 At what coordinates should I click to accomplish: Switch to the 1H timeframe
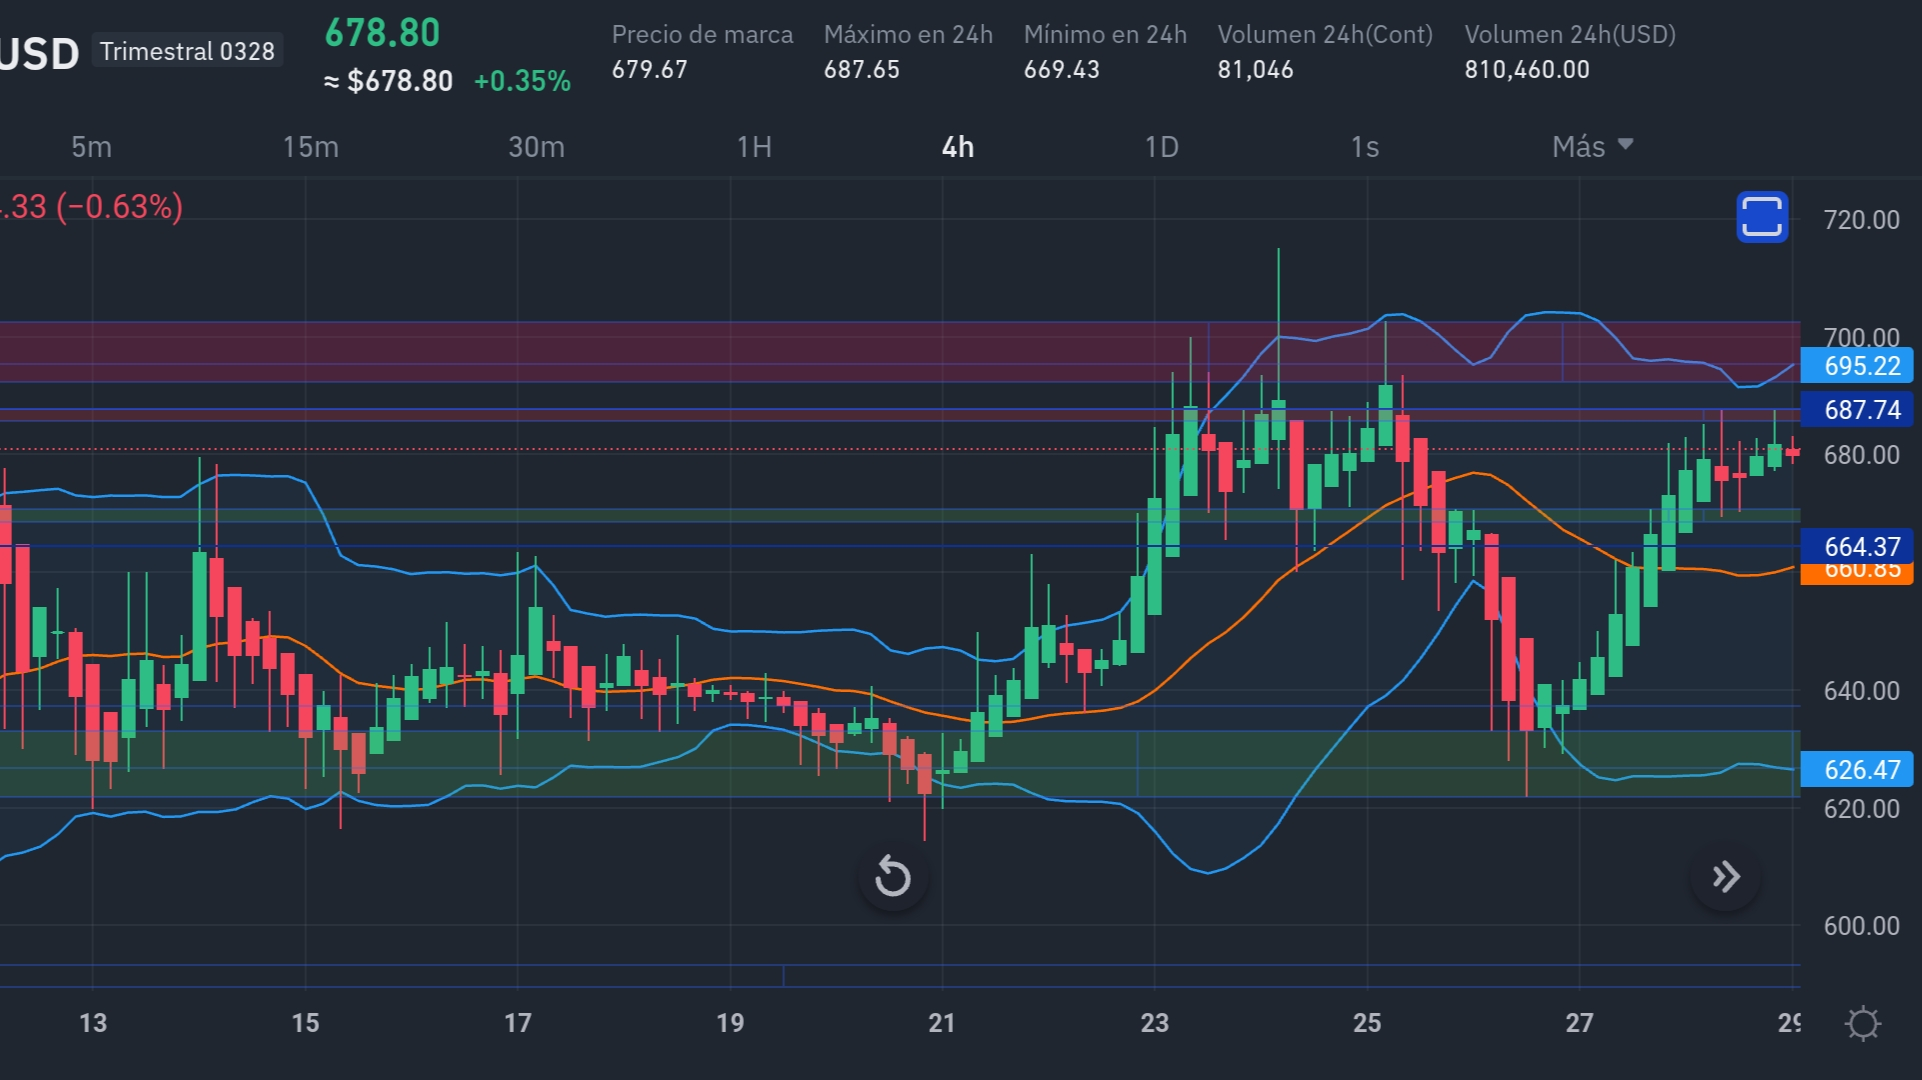[x=754, y=147]
